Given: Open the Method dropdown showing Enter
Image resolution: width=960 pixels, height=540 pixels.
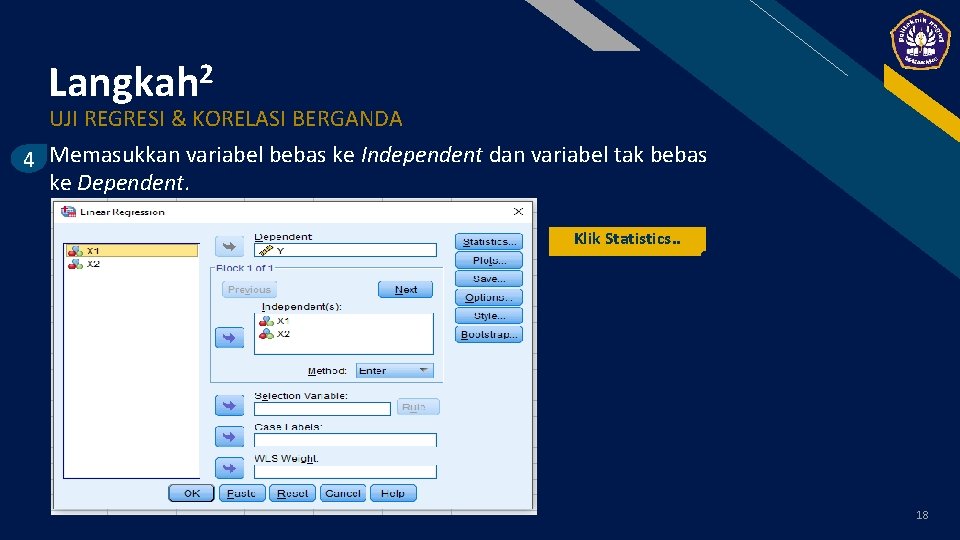Looking at the screenshot, I should [x=394, y=370].
